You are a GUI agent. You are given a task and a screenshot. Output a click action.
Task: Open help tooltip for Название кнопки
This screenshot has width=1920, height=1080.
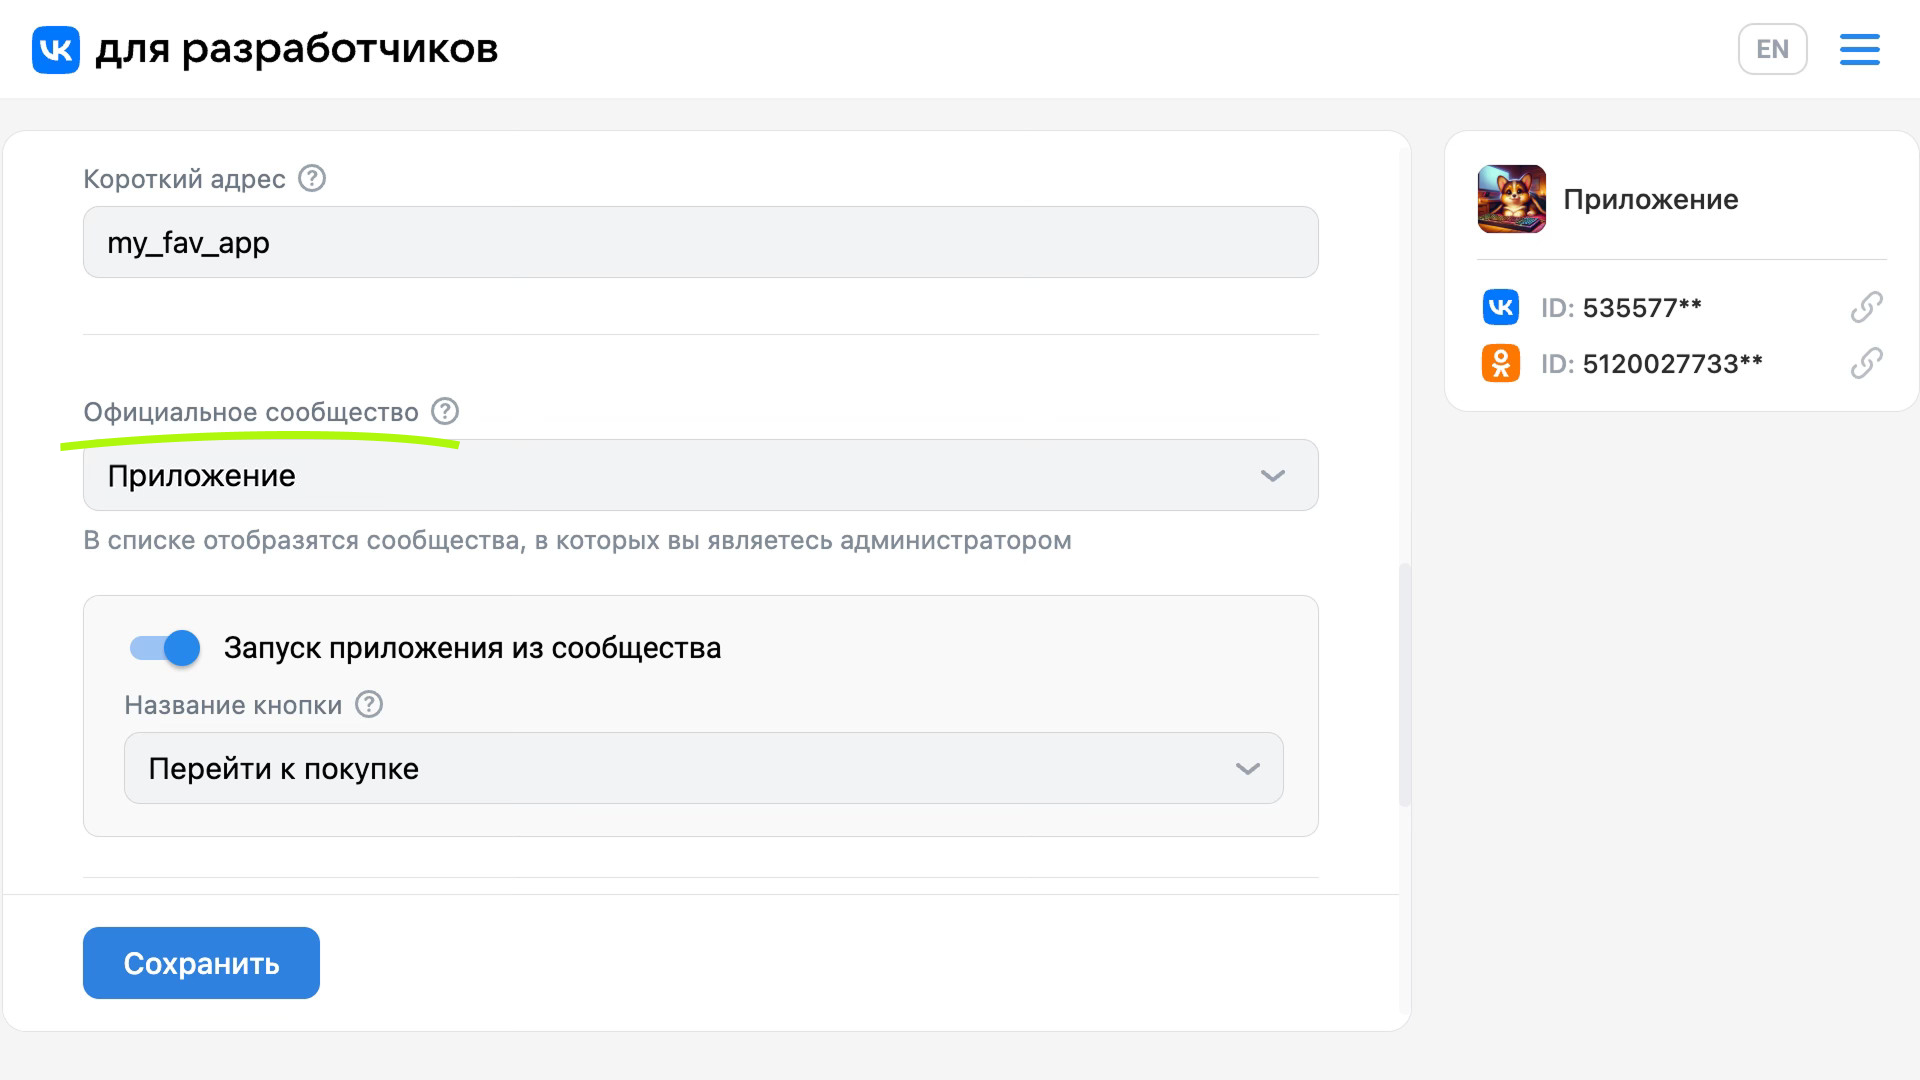(367, 705)
